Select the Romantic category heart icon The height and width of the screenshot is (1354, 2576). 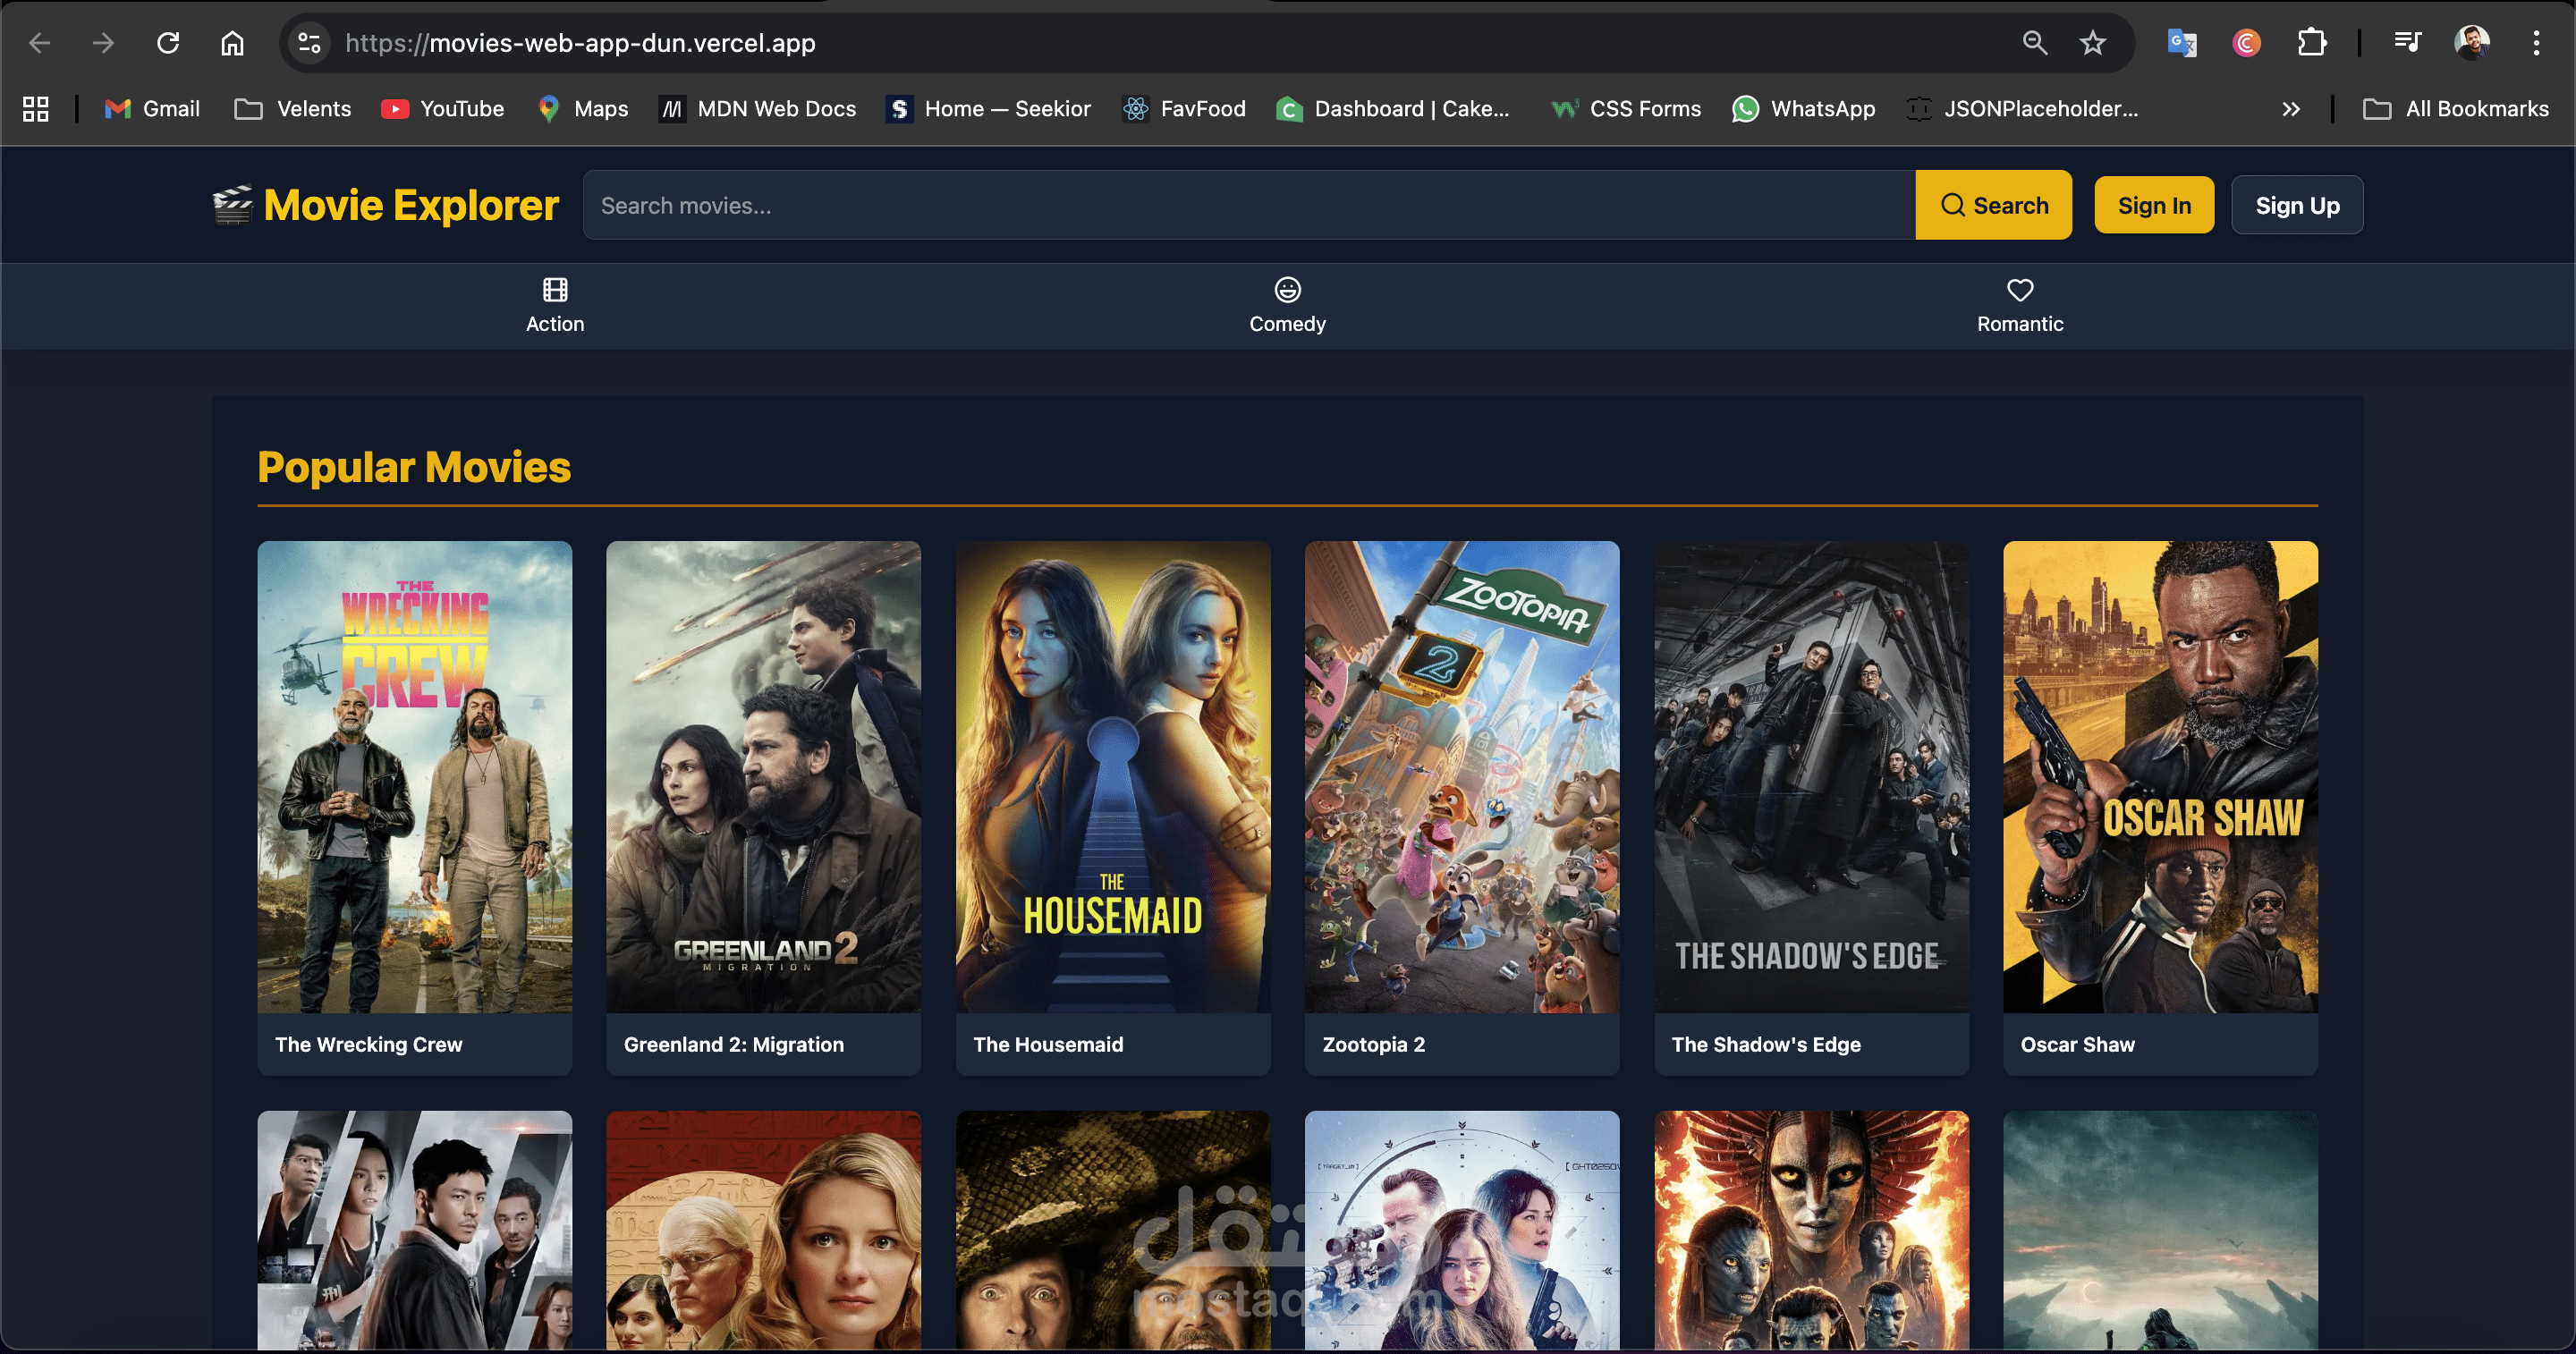coord(2019,289)
